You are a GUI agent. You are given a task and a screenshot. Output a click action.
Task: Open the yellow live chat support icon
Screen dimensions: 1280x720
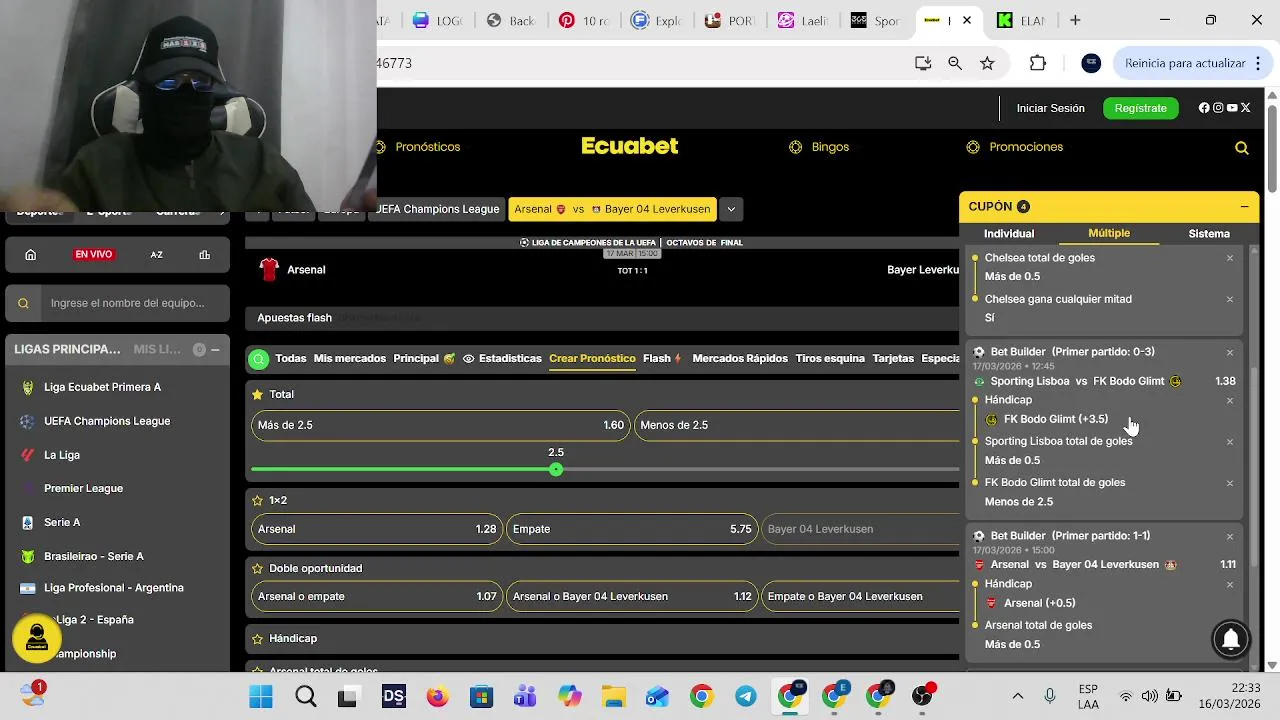coord(37,637)
